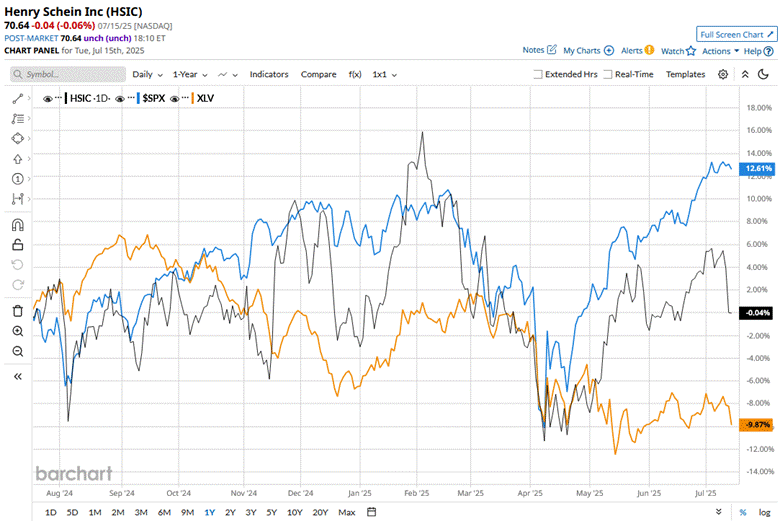
Task: Open the chart type line dropdown
Action: tap(228, 74)
